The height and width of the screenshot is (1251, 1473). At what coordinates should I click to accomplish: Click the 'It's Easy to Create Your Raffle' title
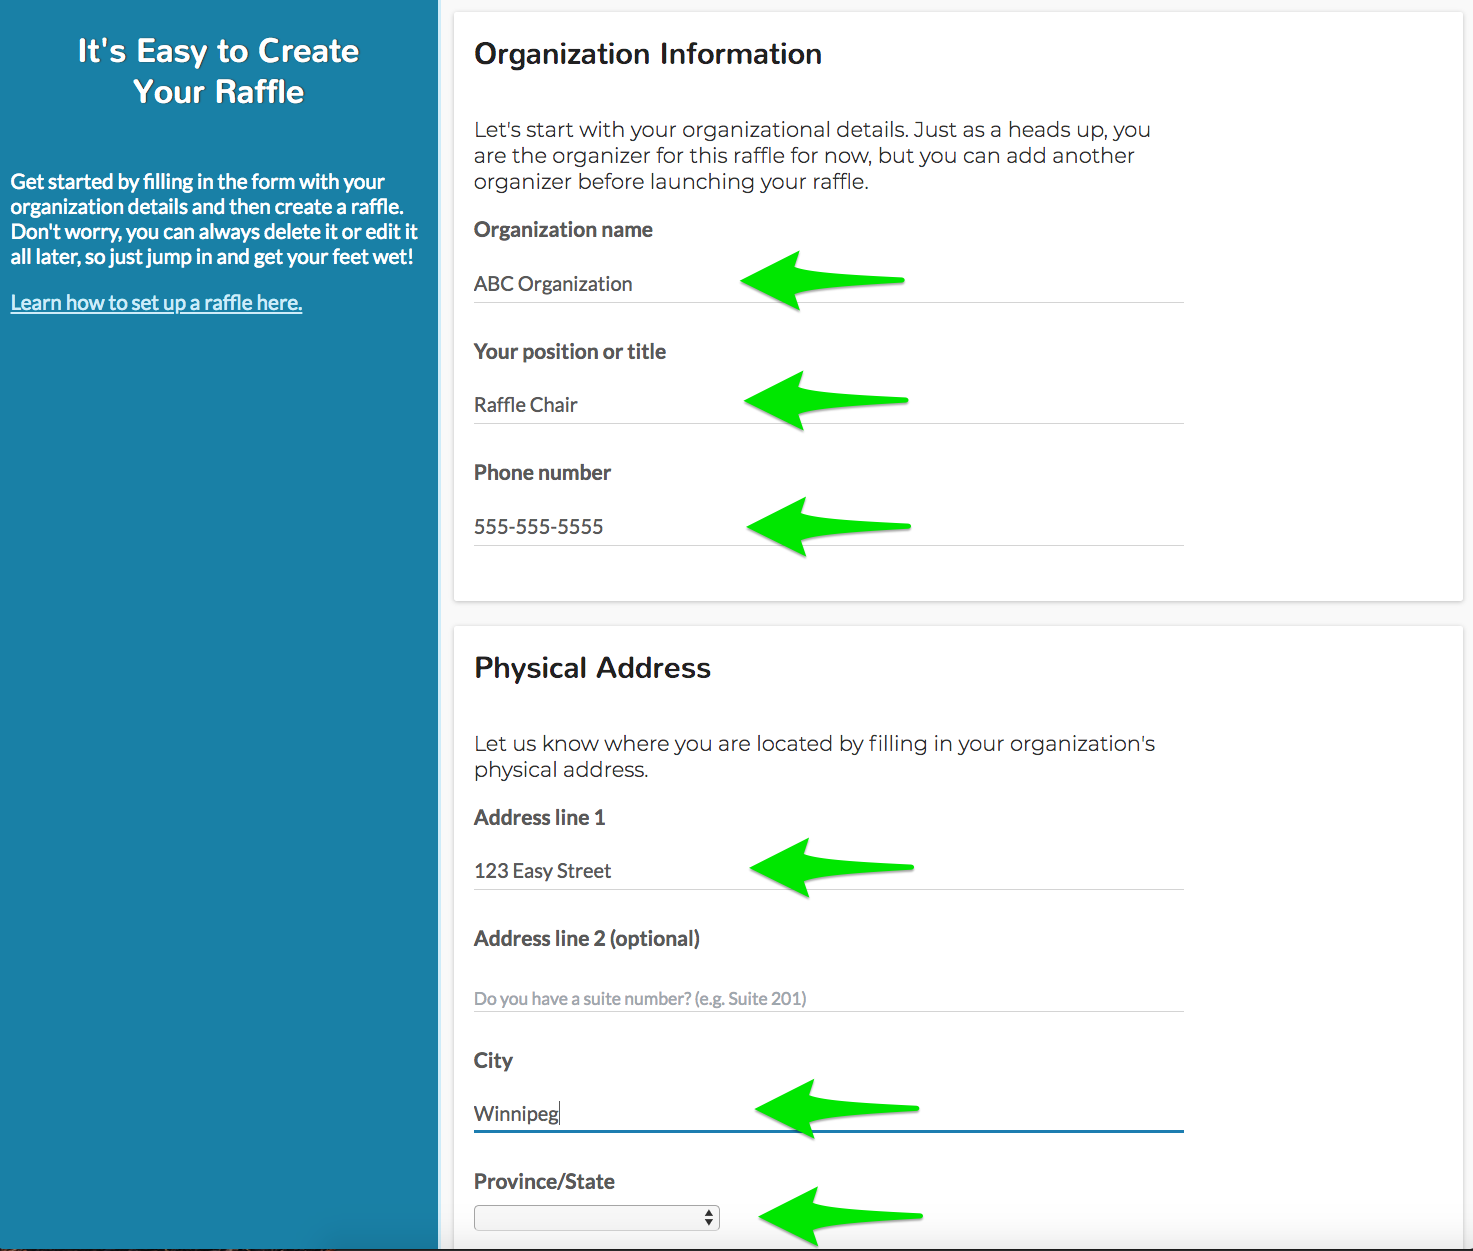click(218, 71)
